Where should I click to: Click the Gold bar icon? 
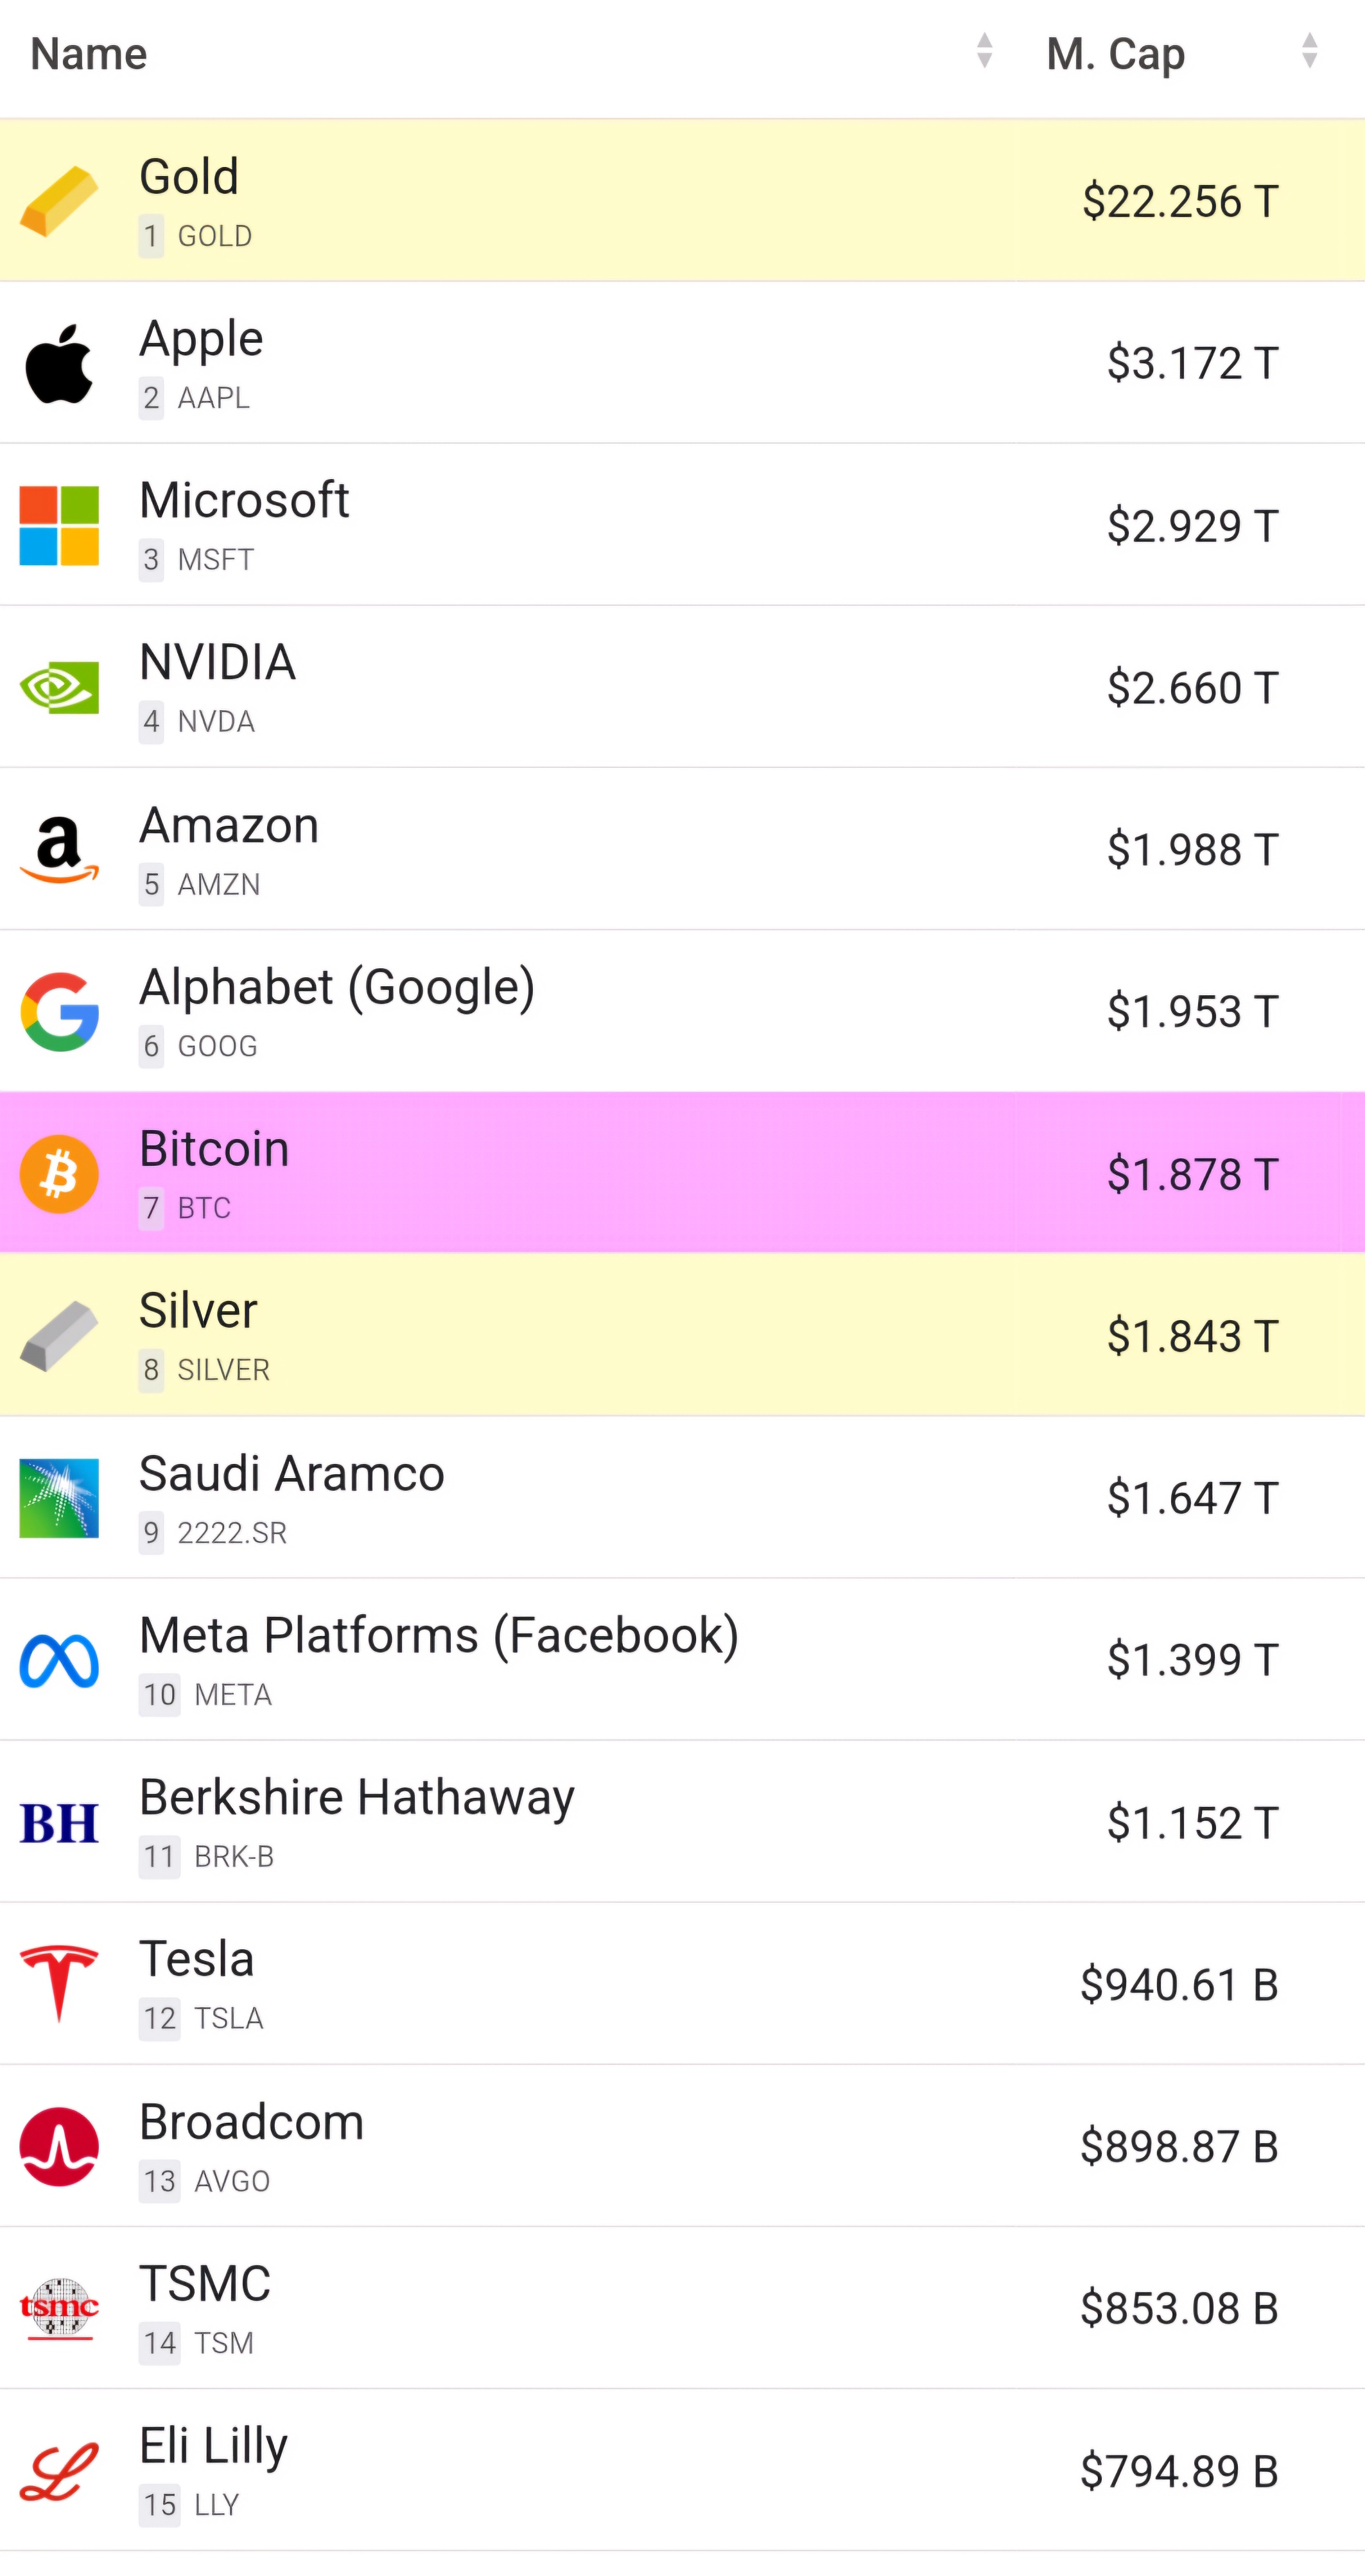tap(59, 201)
